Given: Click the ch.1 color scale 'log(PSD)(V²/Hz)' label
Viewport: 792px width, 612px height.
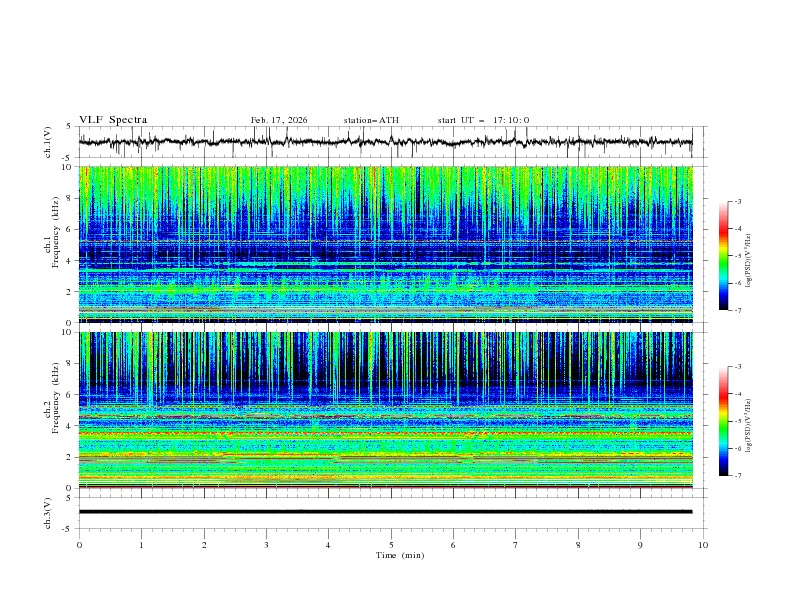Looking at the screenshot, I should point(748,261).
